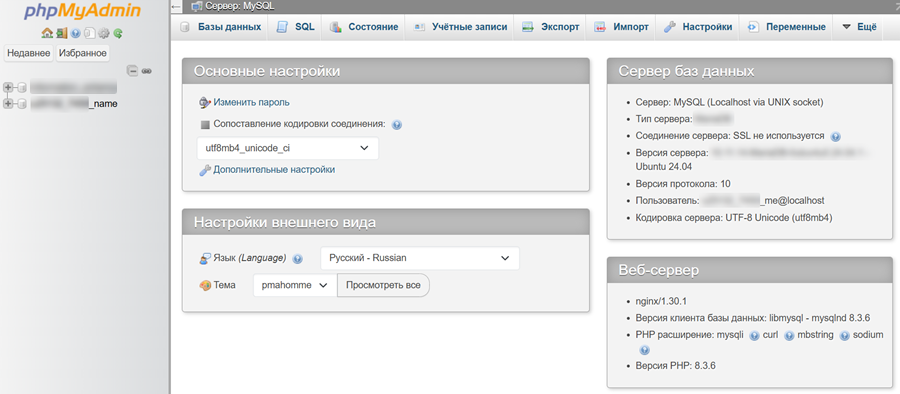Click the Версия протокола: 10 text
900x394 pixels.
click(x=683, y=184)
